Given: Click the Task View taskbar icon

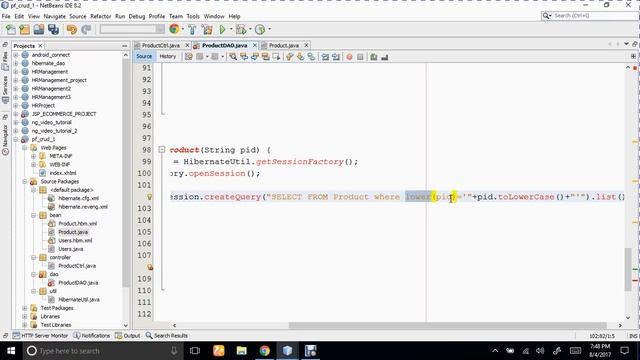Looking at the screenshot, I should (195, 351).
